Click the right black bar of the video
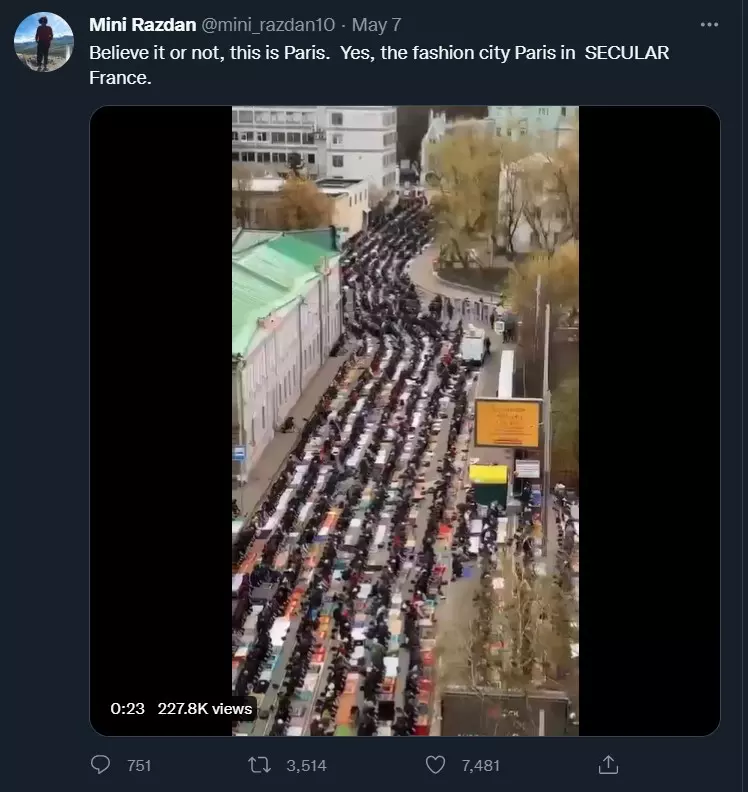This screenshot has height=792, width=748. (650, 420)
